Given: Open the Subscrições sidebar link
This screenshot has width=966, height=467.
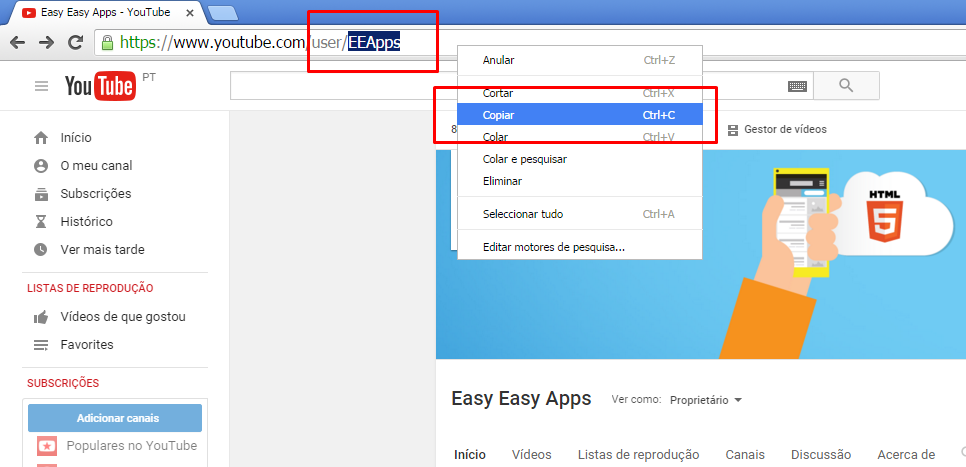Looking at the screenshot, I should pyautogui.click(x=95, y=194).
